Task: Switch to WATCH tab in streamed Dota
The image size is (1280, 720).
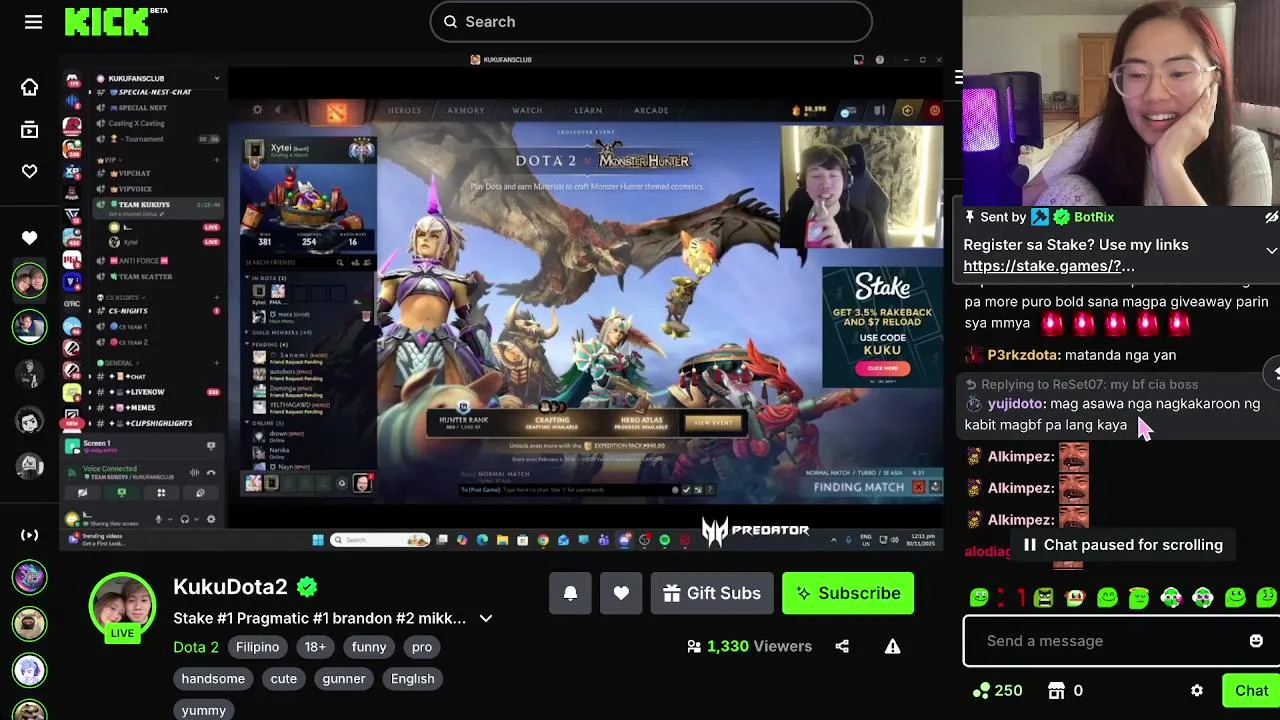Action: pos(527,111)
